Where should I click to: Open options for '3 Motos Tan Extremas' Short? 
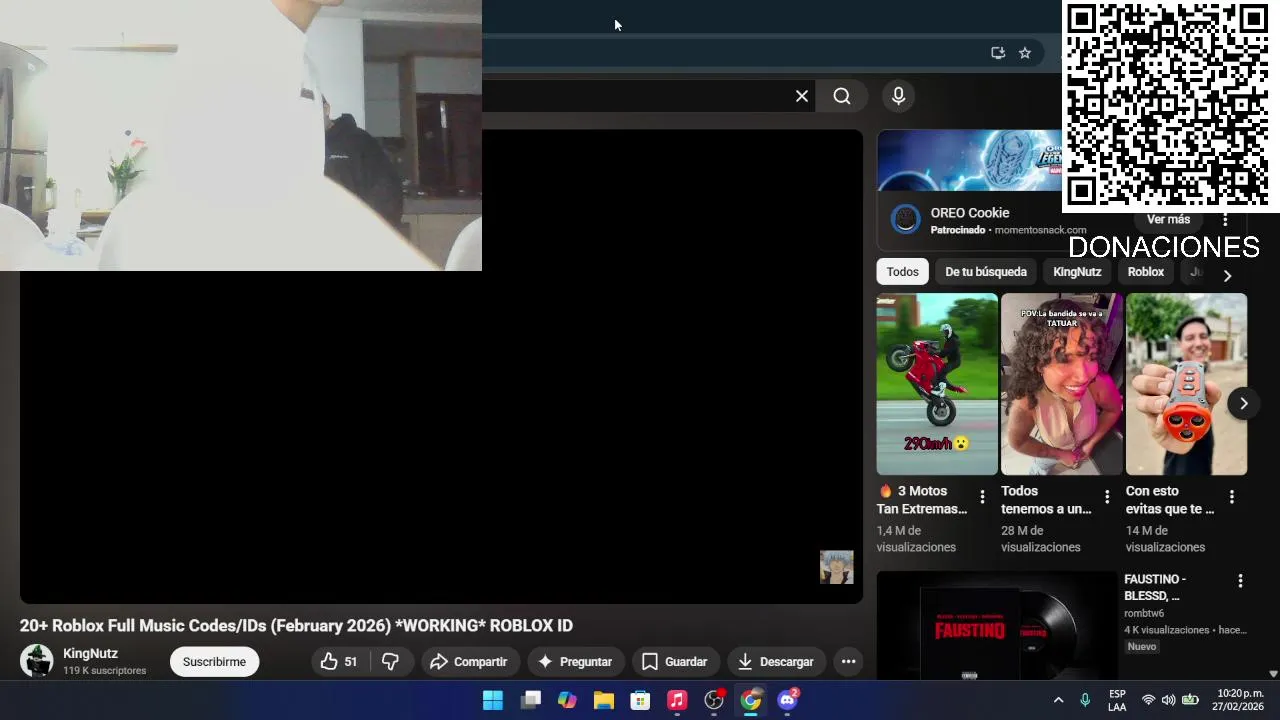pos(982,497)
